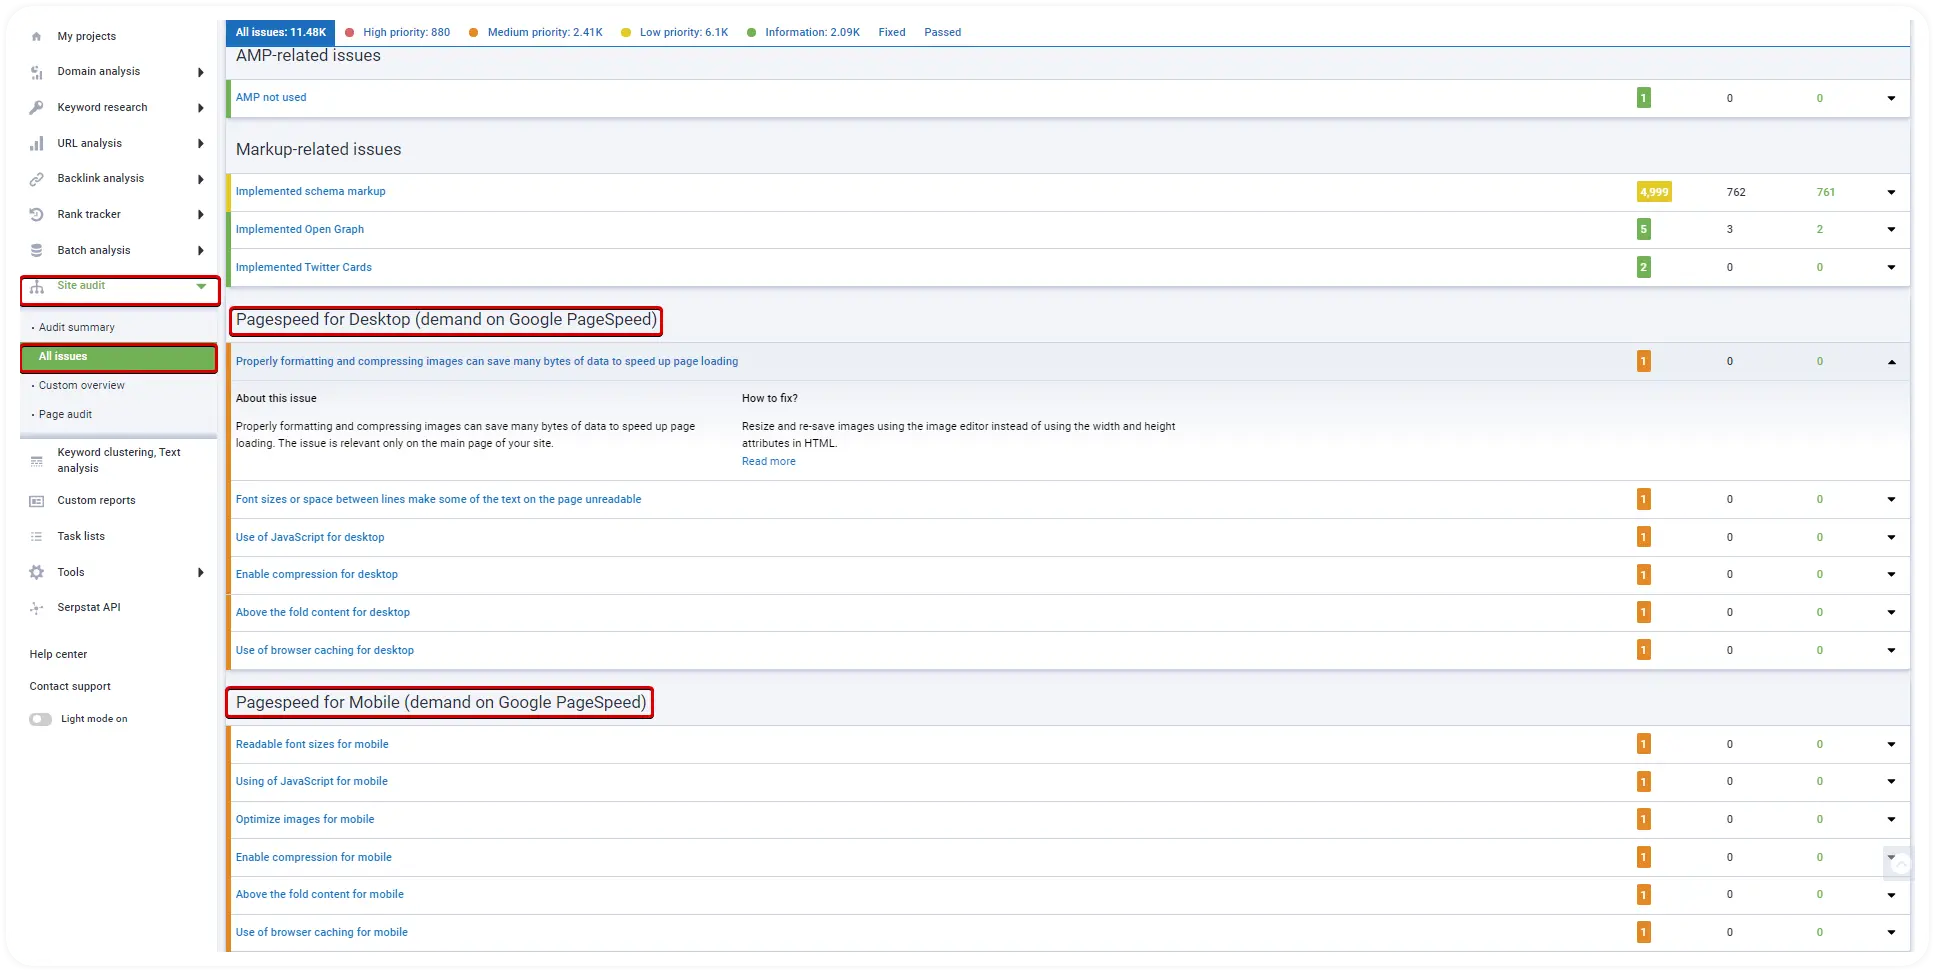
Task: Click the My projects home icon
Action: (37, 36)
